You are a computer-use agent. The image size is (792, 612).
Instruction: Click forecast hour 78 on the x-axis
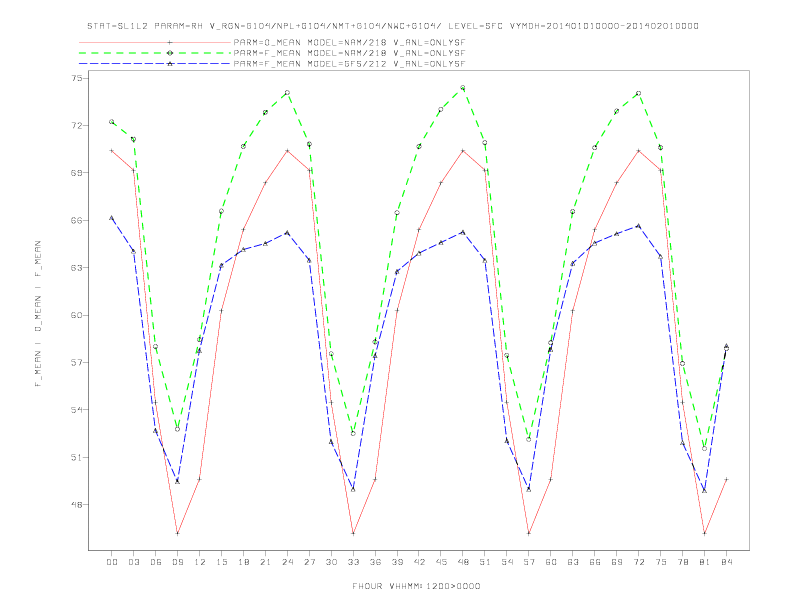[682, 562]
